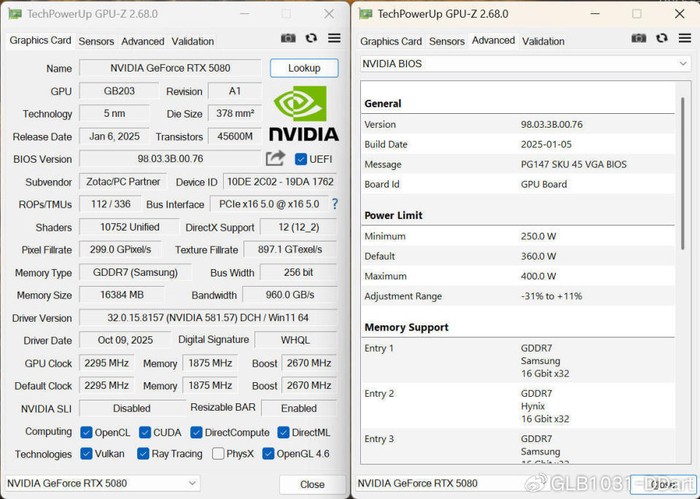Click camera screenshot icon in right window
Screen dimensions: 700x499
coord(639,38)
